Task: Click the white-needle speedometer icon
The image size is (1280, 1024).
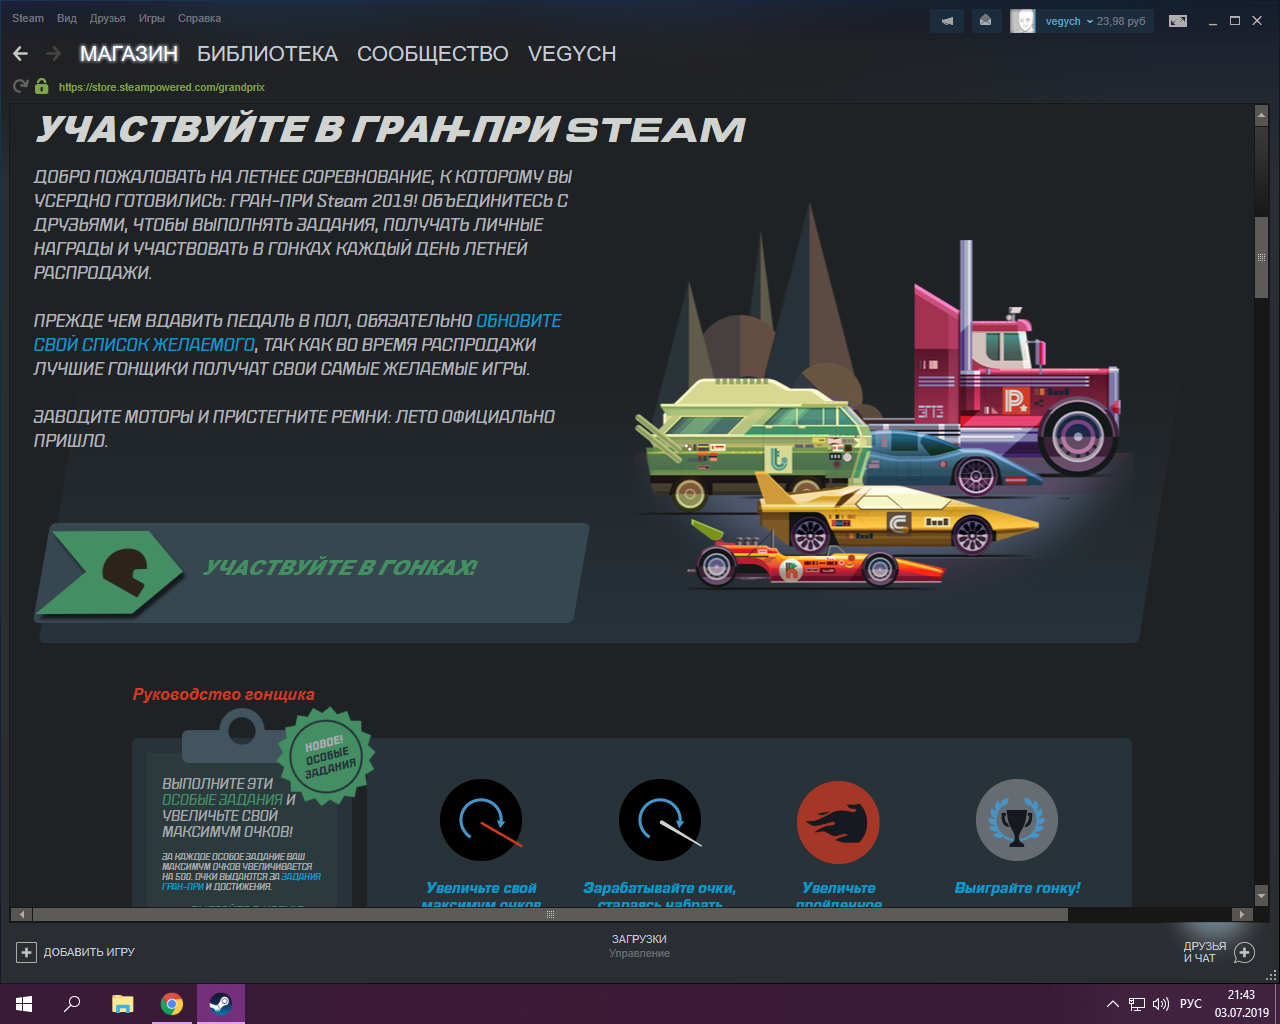Action: tap(660, 820)
